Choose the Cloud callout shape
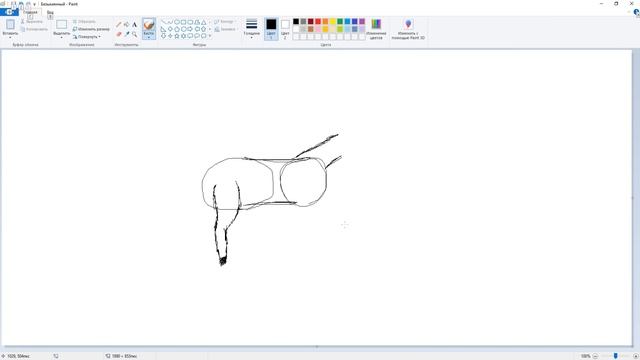Screen dimensions: 640x360 tap(203, 36)
